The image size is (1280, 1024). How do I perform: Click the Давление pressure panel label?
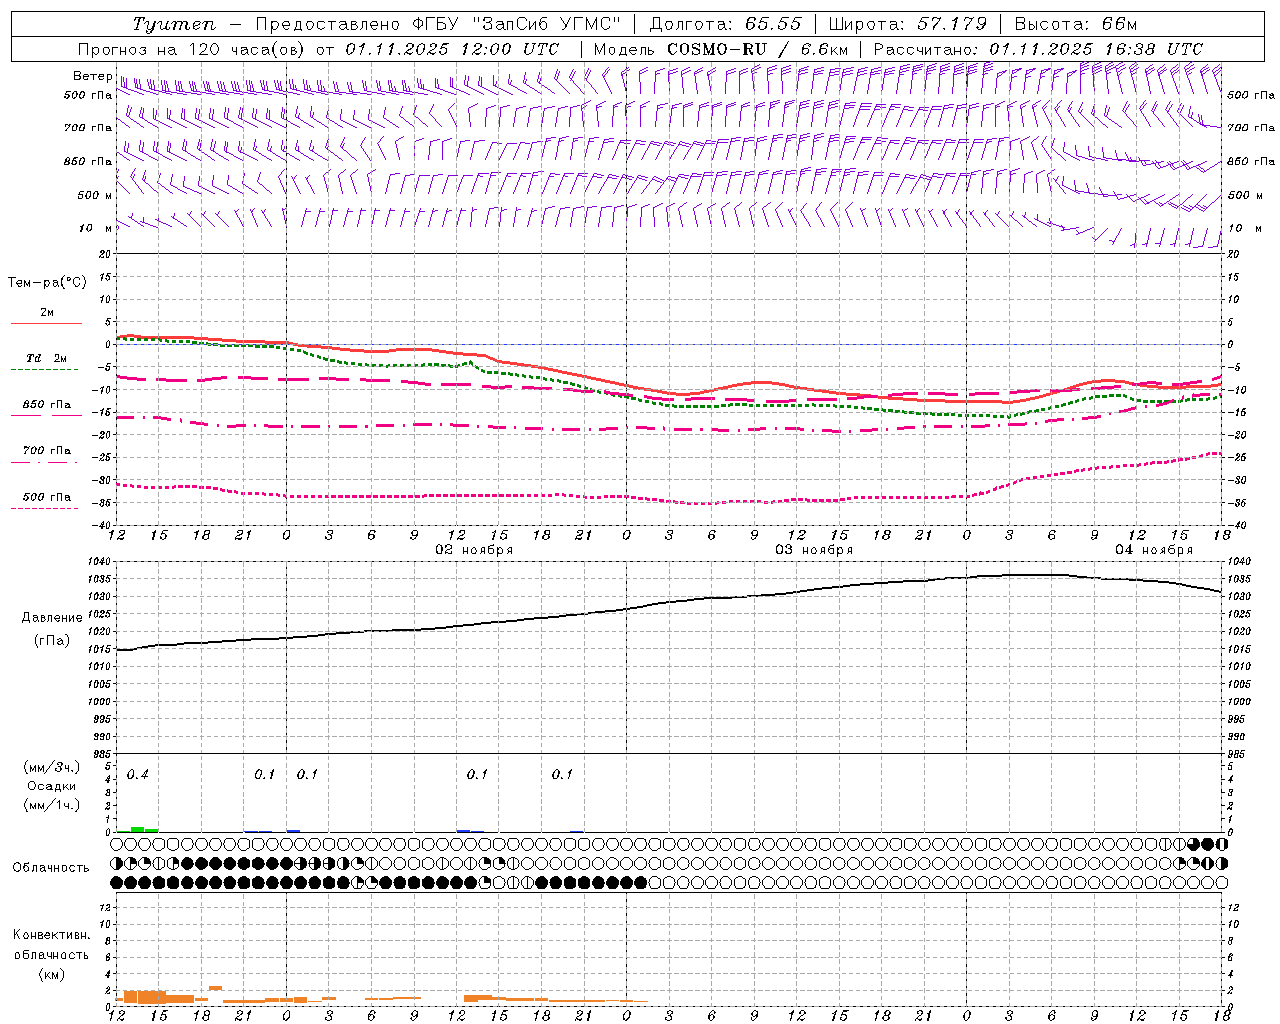[x=52, y=618]
